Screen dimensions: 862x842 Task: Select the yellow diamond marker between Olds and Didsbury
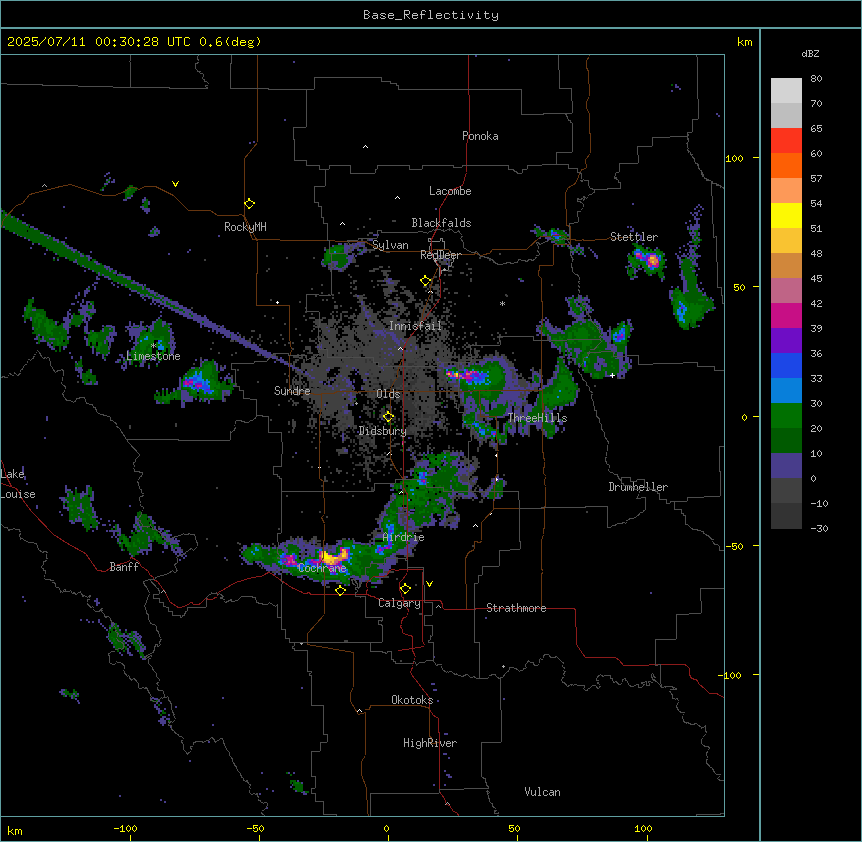coord(388,417)
